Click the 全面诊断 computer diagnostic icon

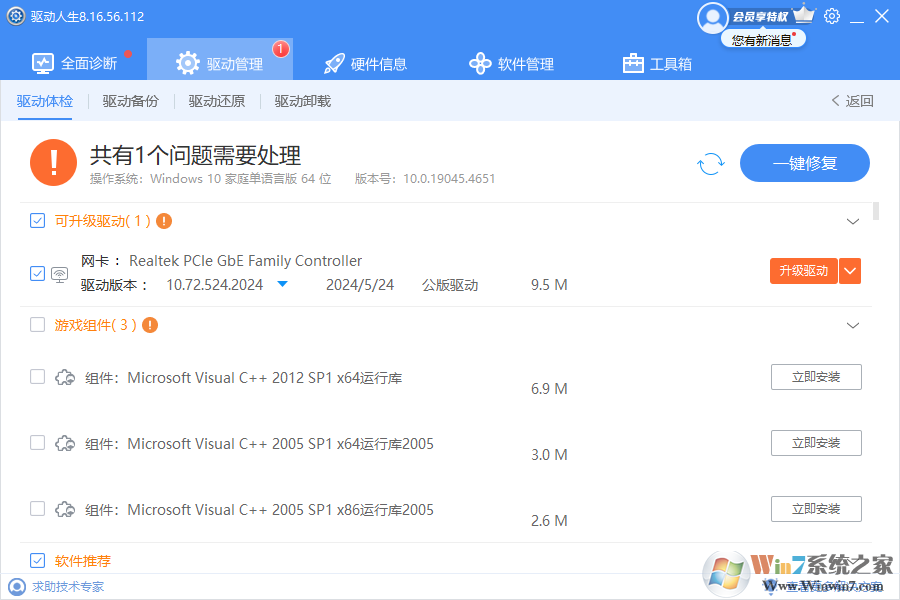point(42,62)
